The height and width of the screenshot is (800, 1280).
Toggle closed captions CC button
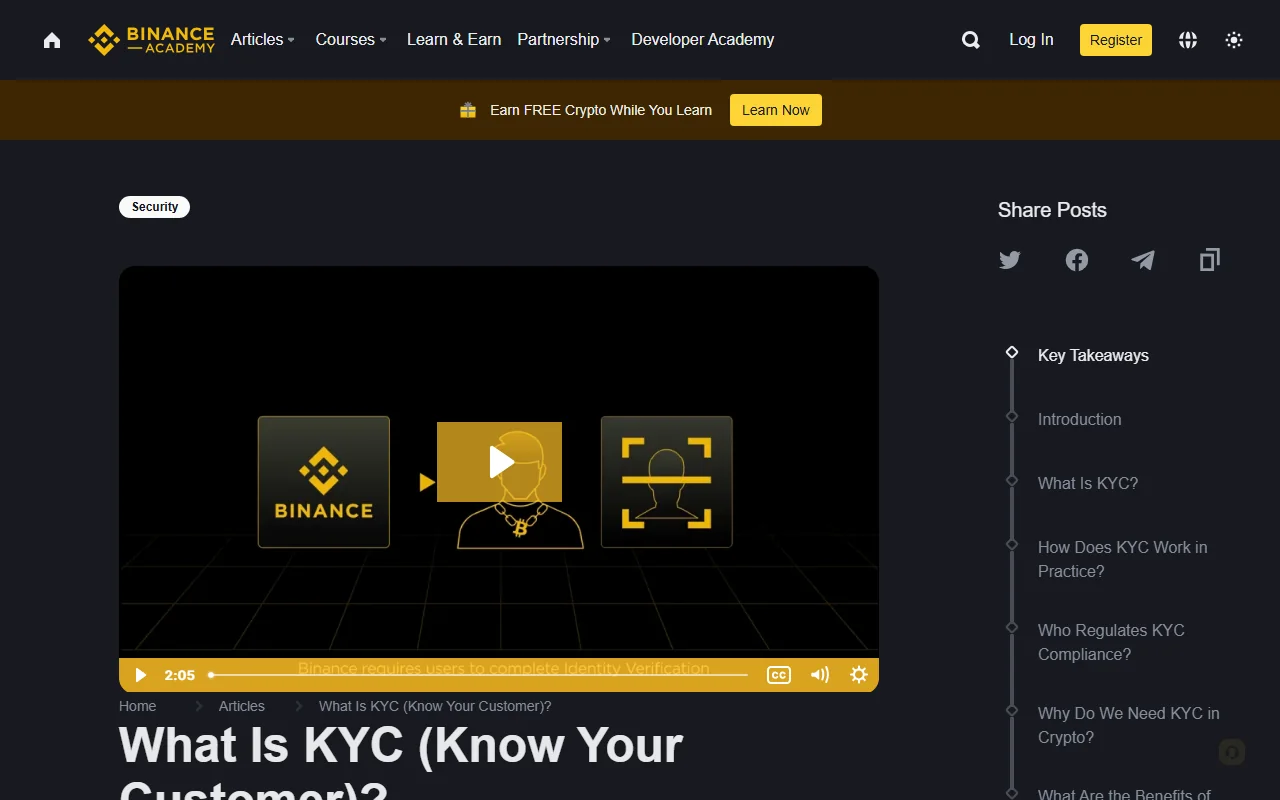tap(779, 675)
